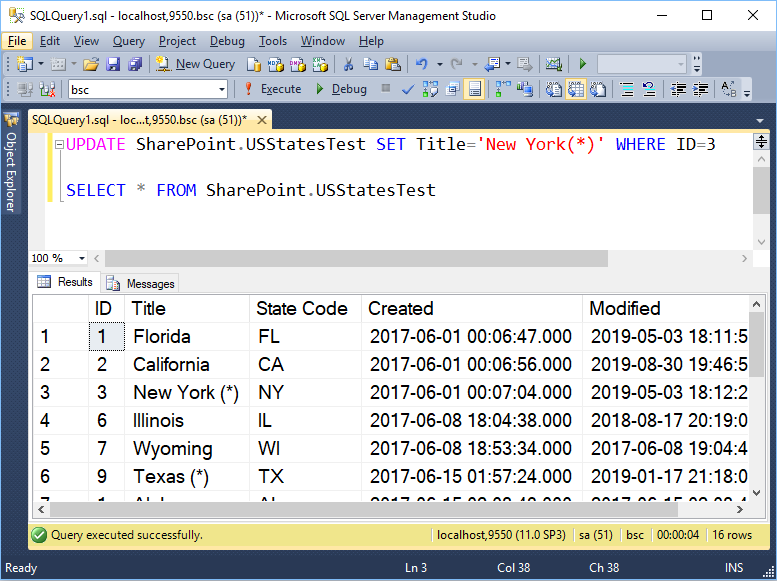777x581 pixels.
Task: Toggle IntelliSense Enabled button
Action: pyautogui.click(x=474, y=89)
